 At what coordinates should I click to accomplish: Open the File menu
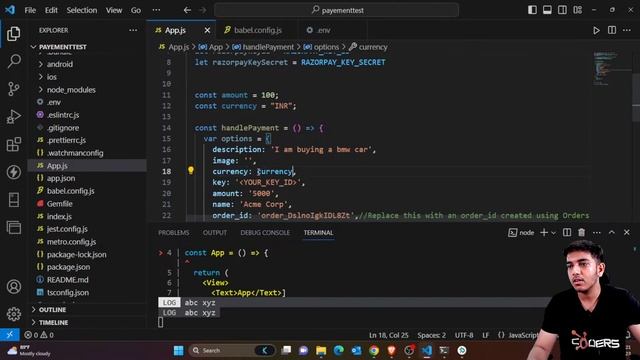coord(30,10)
